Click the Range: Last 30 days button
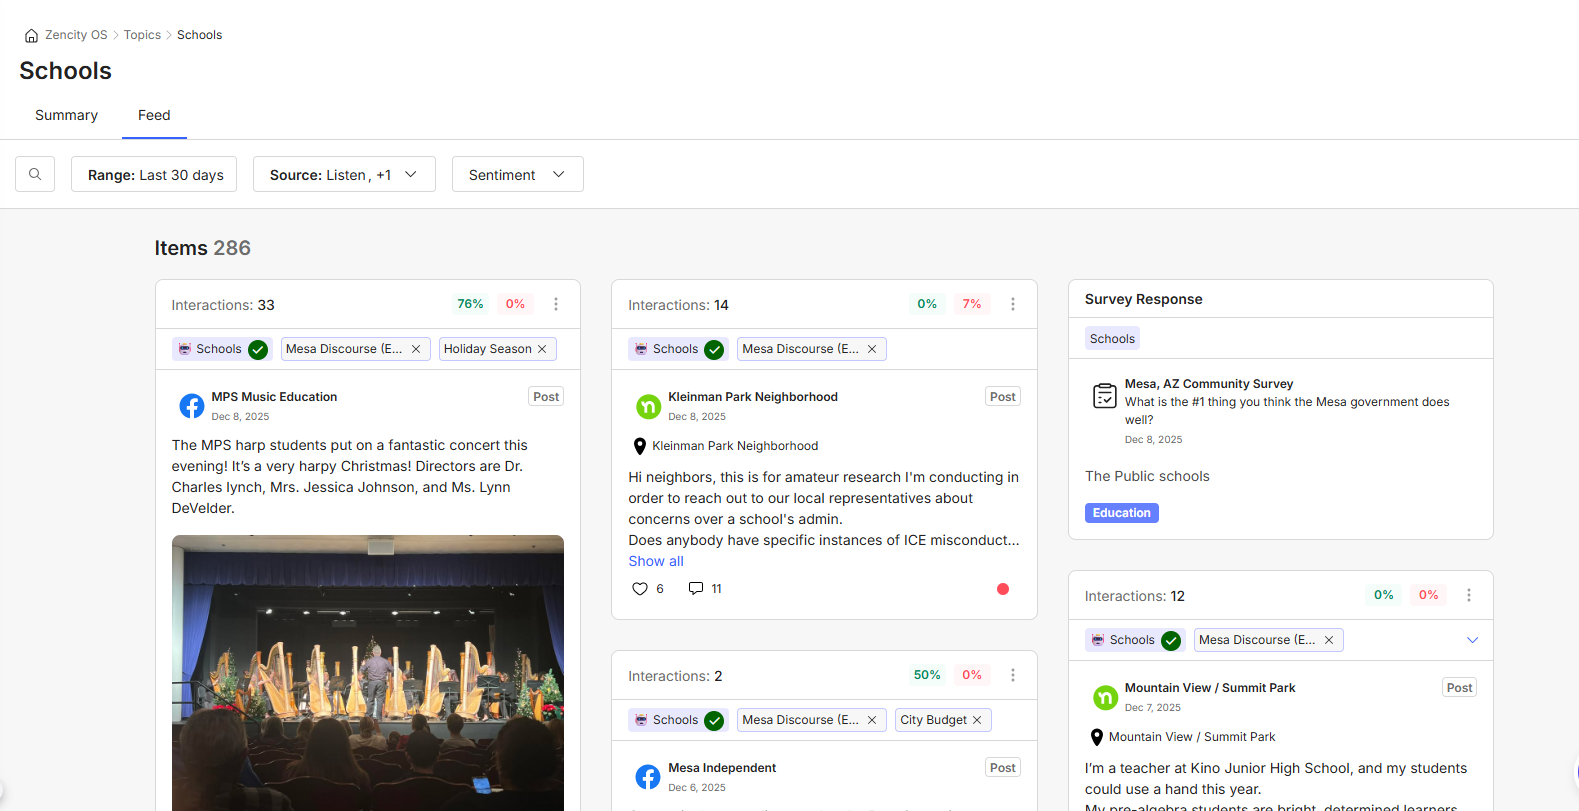The image size is (1579, 811). 154,174
